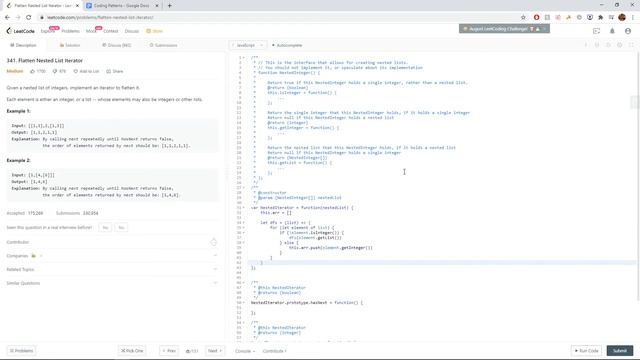Switch to Coding Patterns Google Docs tab
This screenshot has width=640, height=360.
pyautogui.click(x=122, y=6)
